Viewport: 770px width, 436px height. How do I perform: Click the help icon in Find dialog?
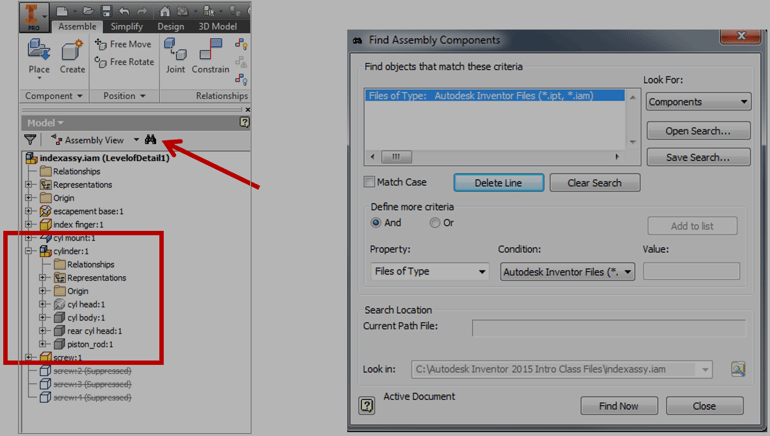click(366, 406)
